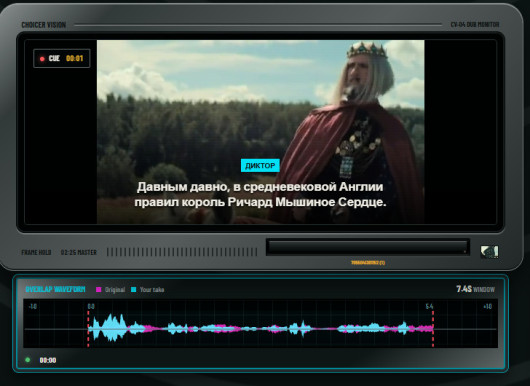Click the thumbnail icon right of the slot
The width and height of the screenshot is (530, 386).
(x=489, y=252)
